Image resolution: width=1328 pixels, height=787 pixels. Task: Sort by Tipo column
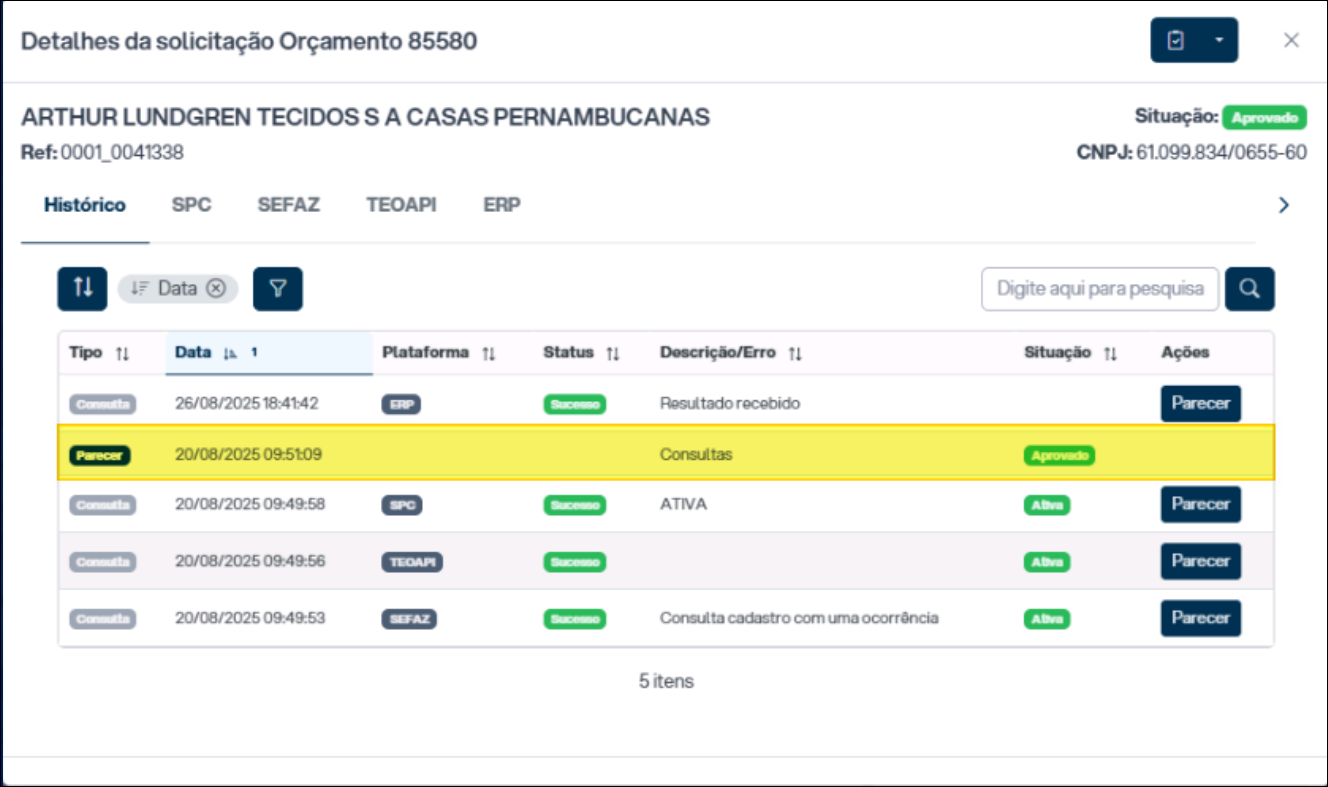100,353
